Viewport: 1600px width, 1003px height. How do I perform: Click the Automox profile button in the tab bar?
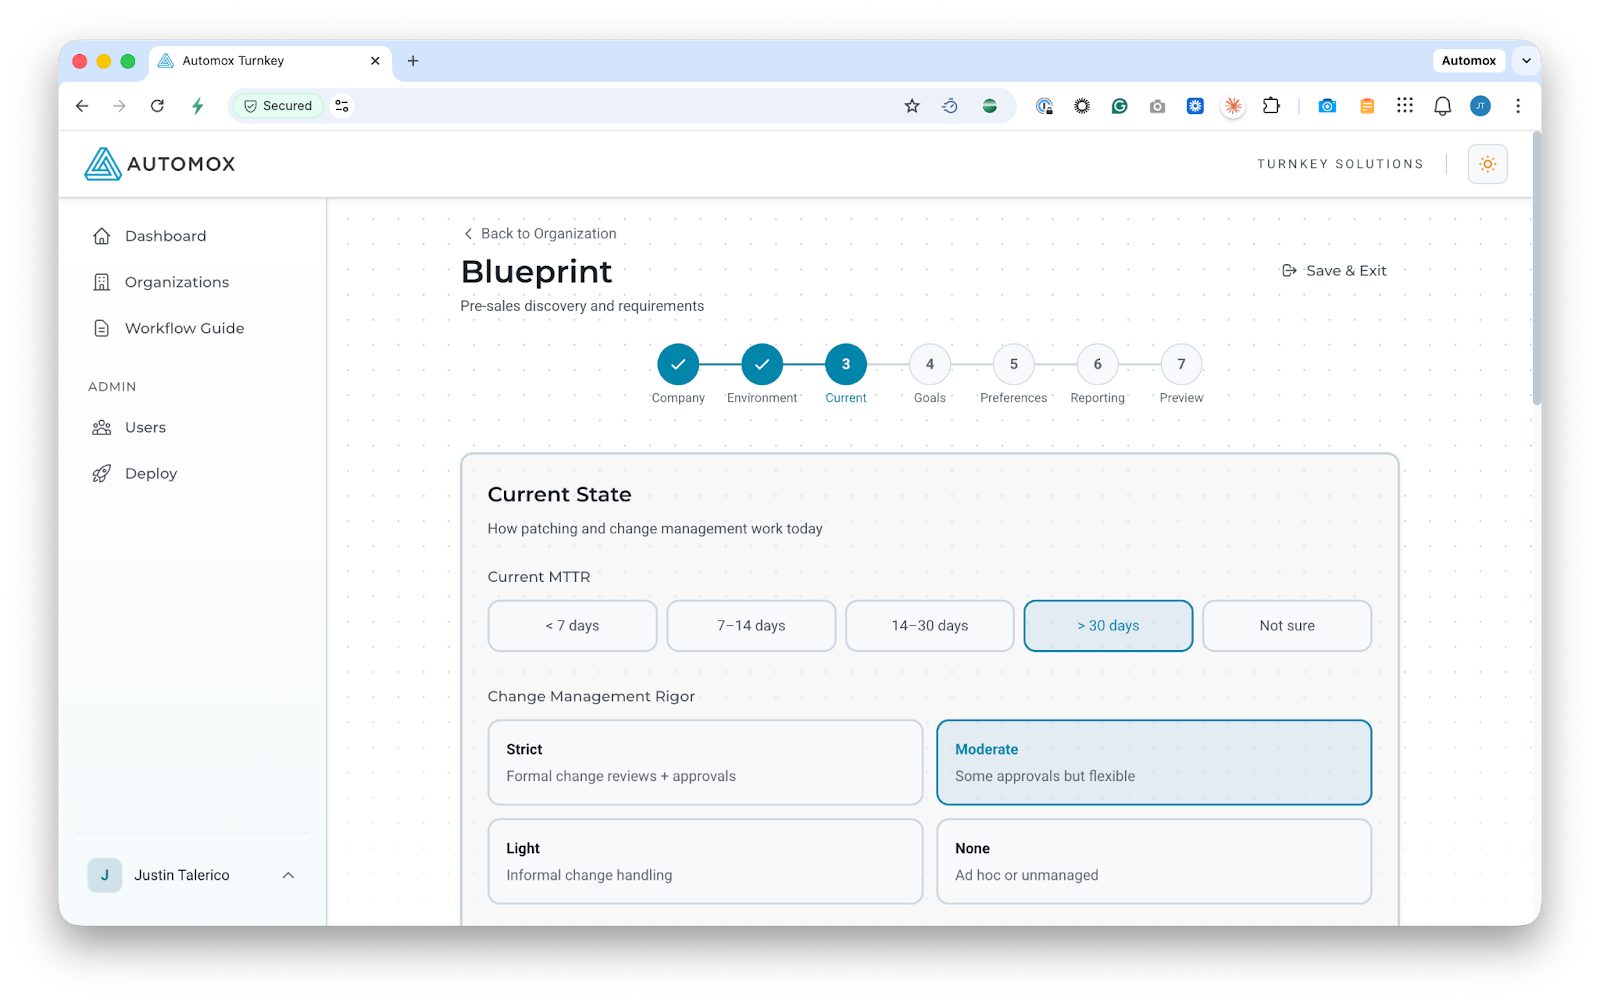click(1468, 61)
